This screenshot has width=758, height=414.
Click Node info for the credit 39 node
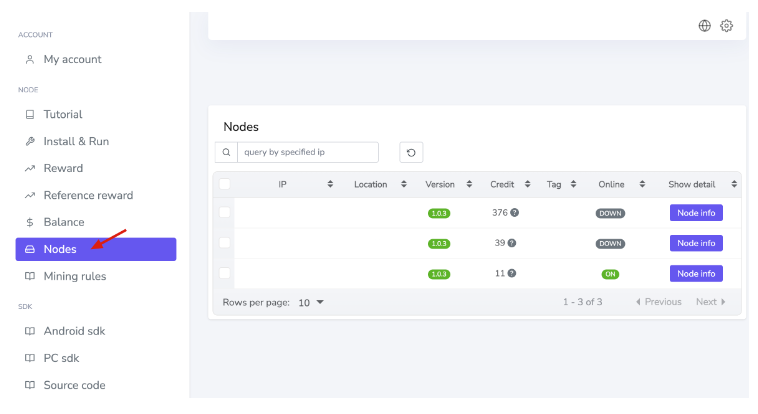[x=696, y=243]
